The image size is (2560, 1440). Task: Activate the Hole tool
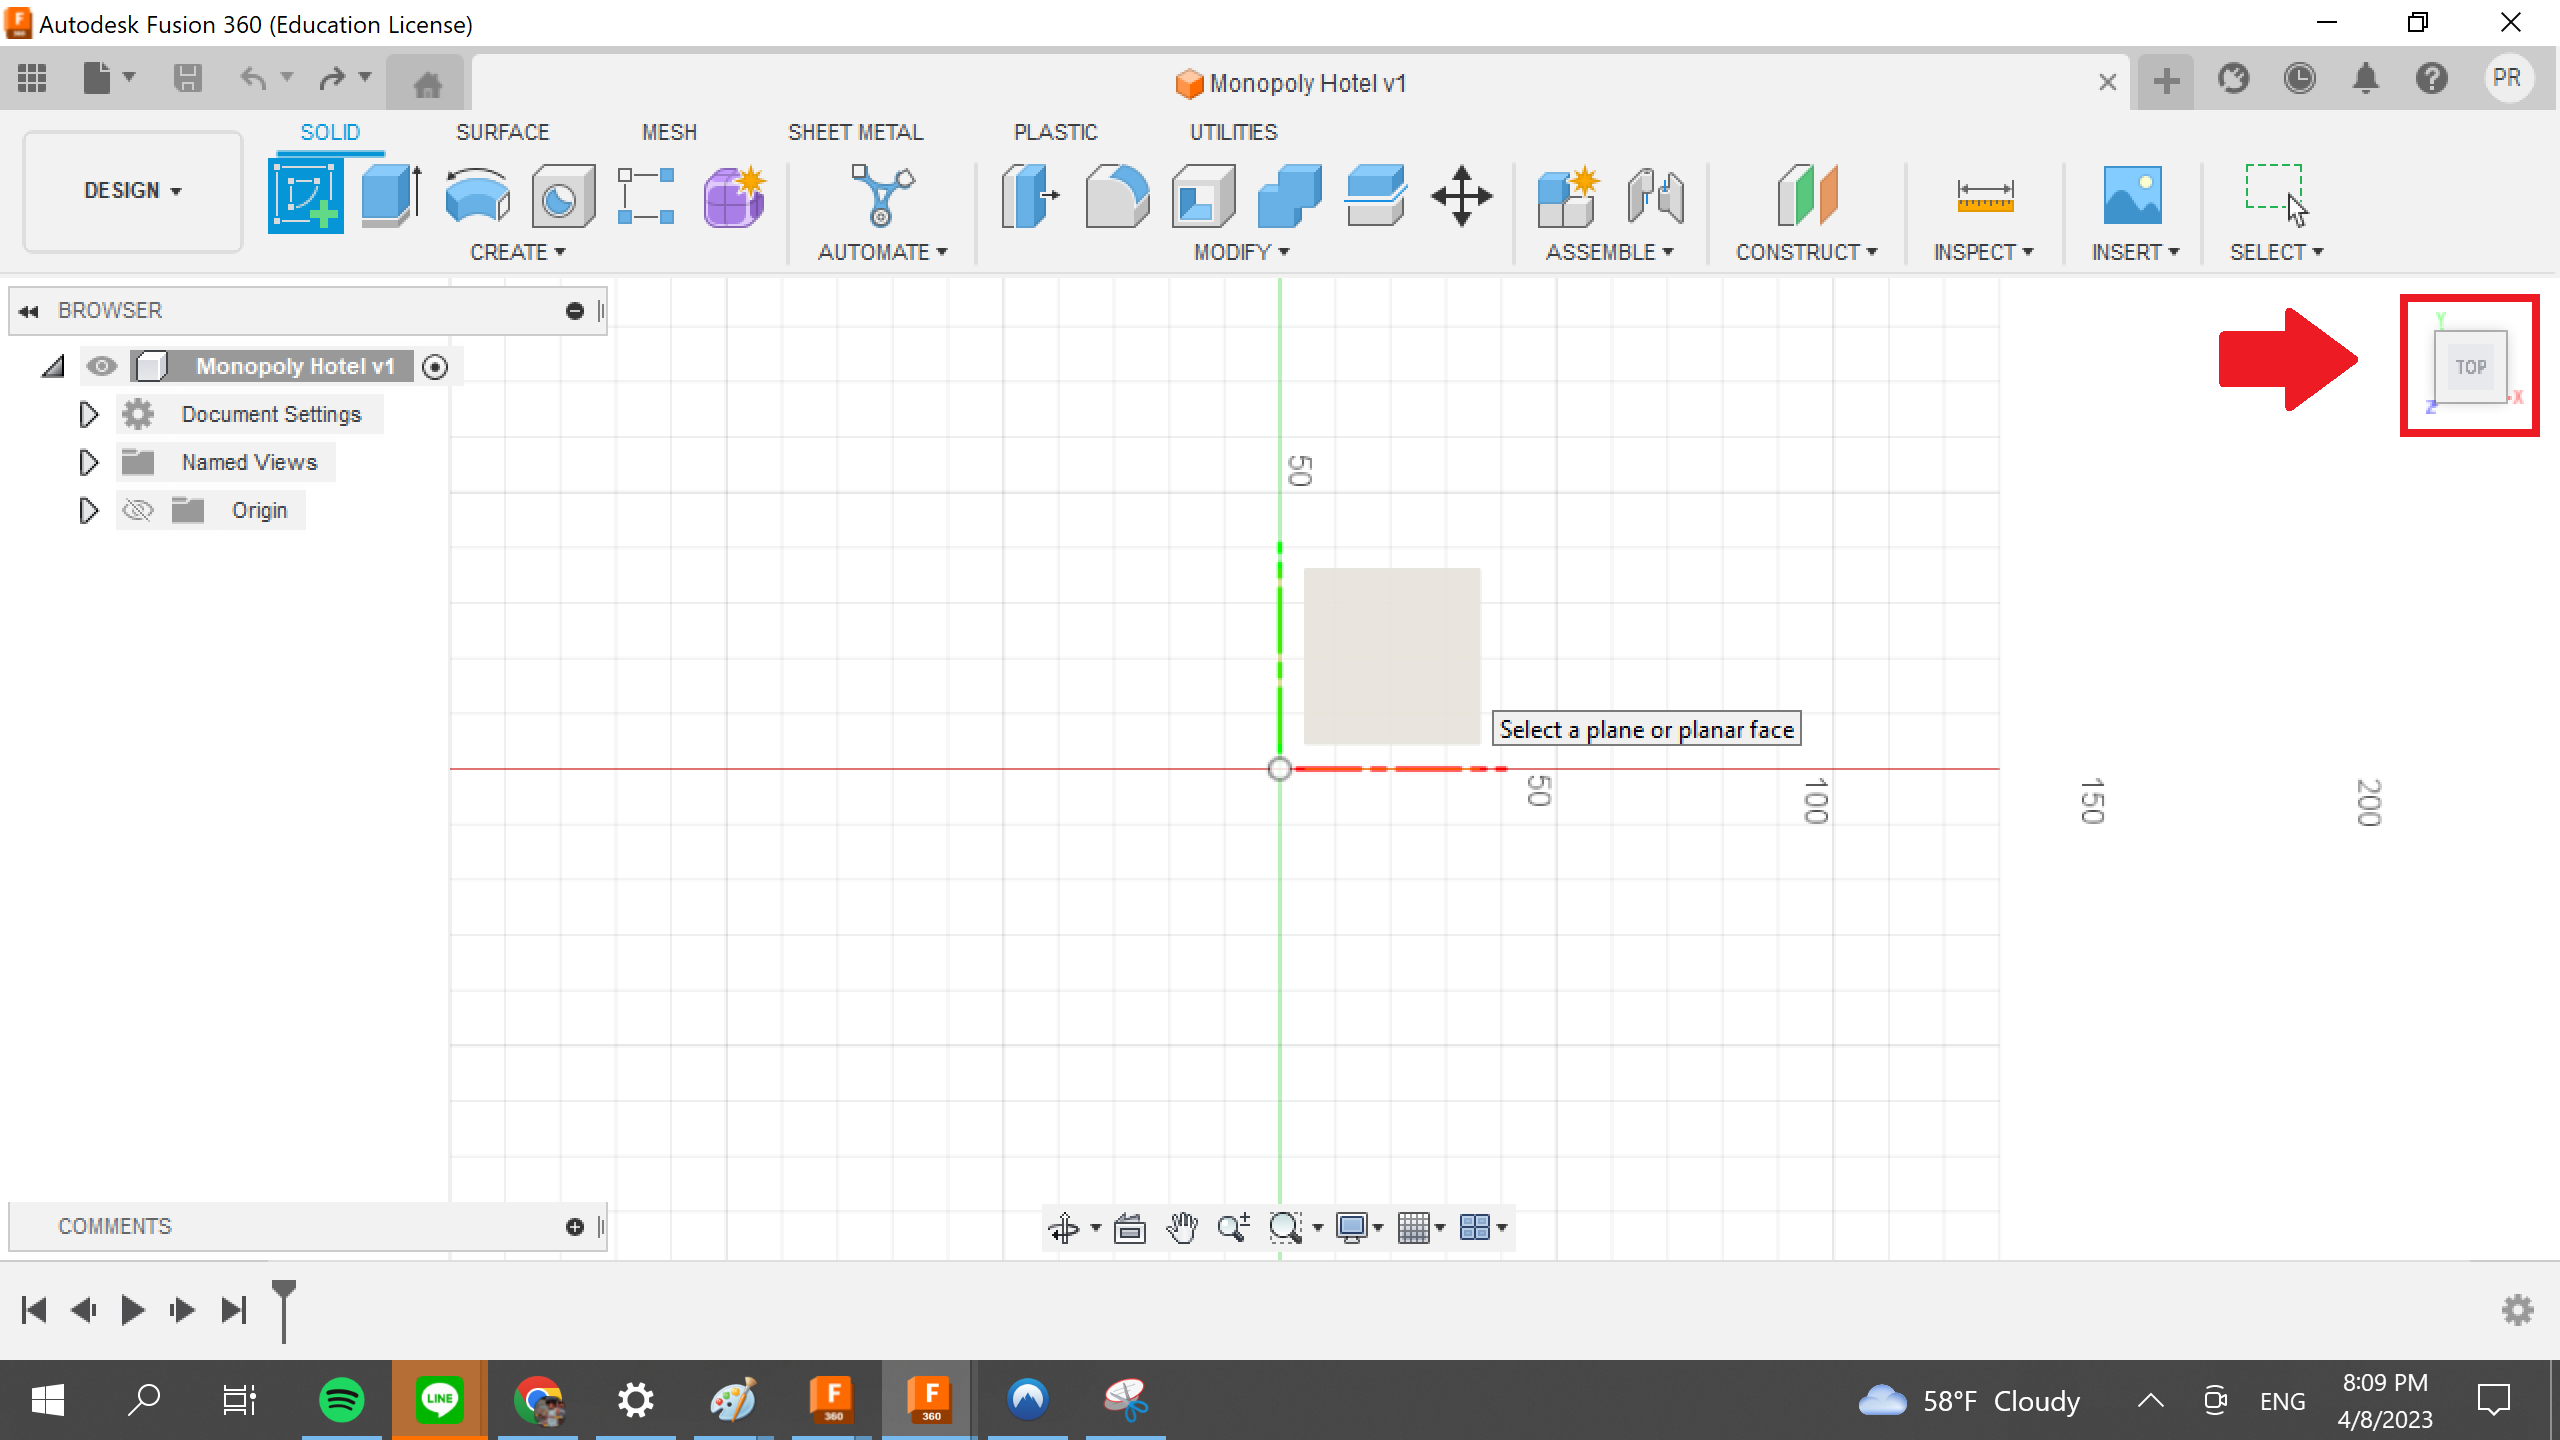tap(561, 196)
